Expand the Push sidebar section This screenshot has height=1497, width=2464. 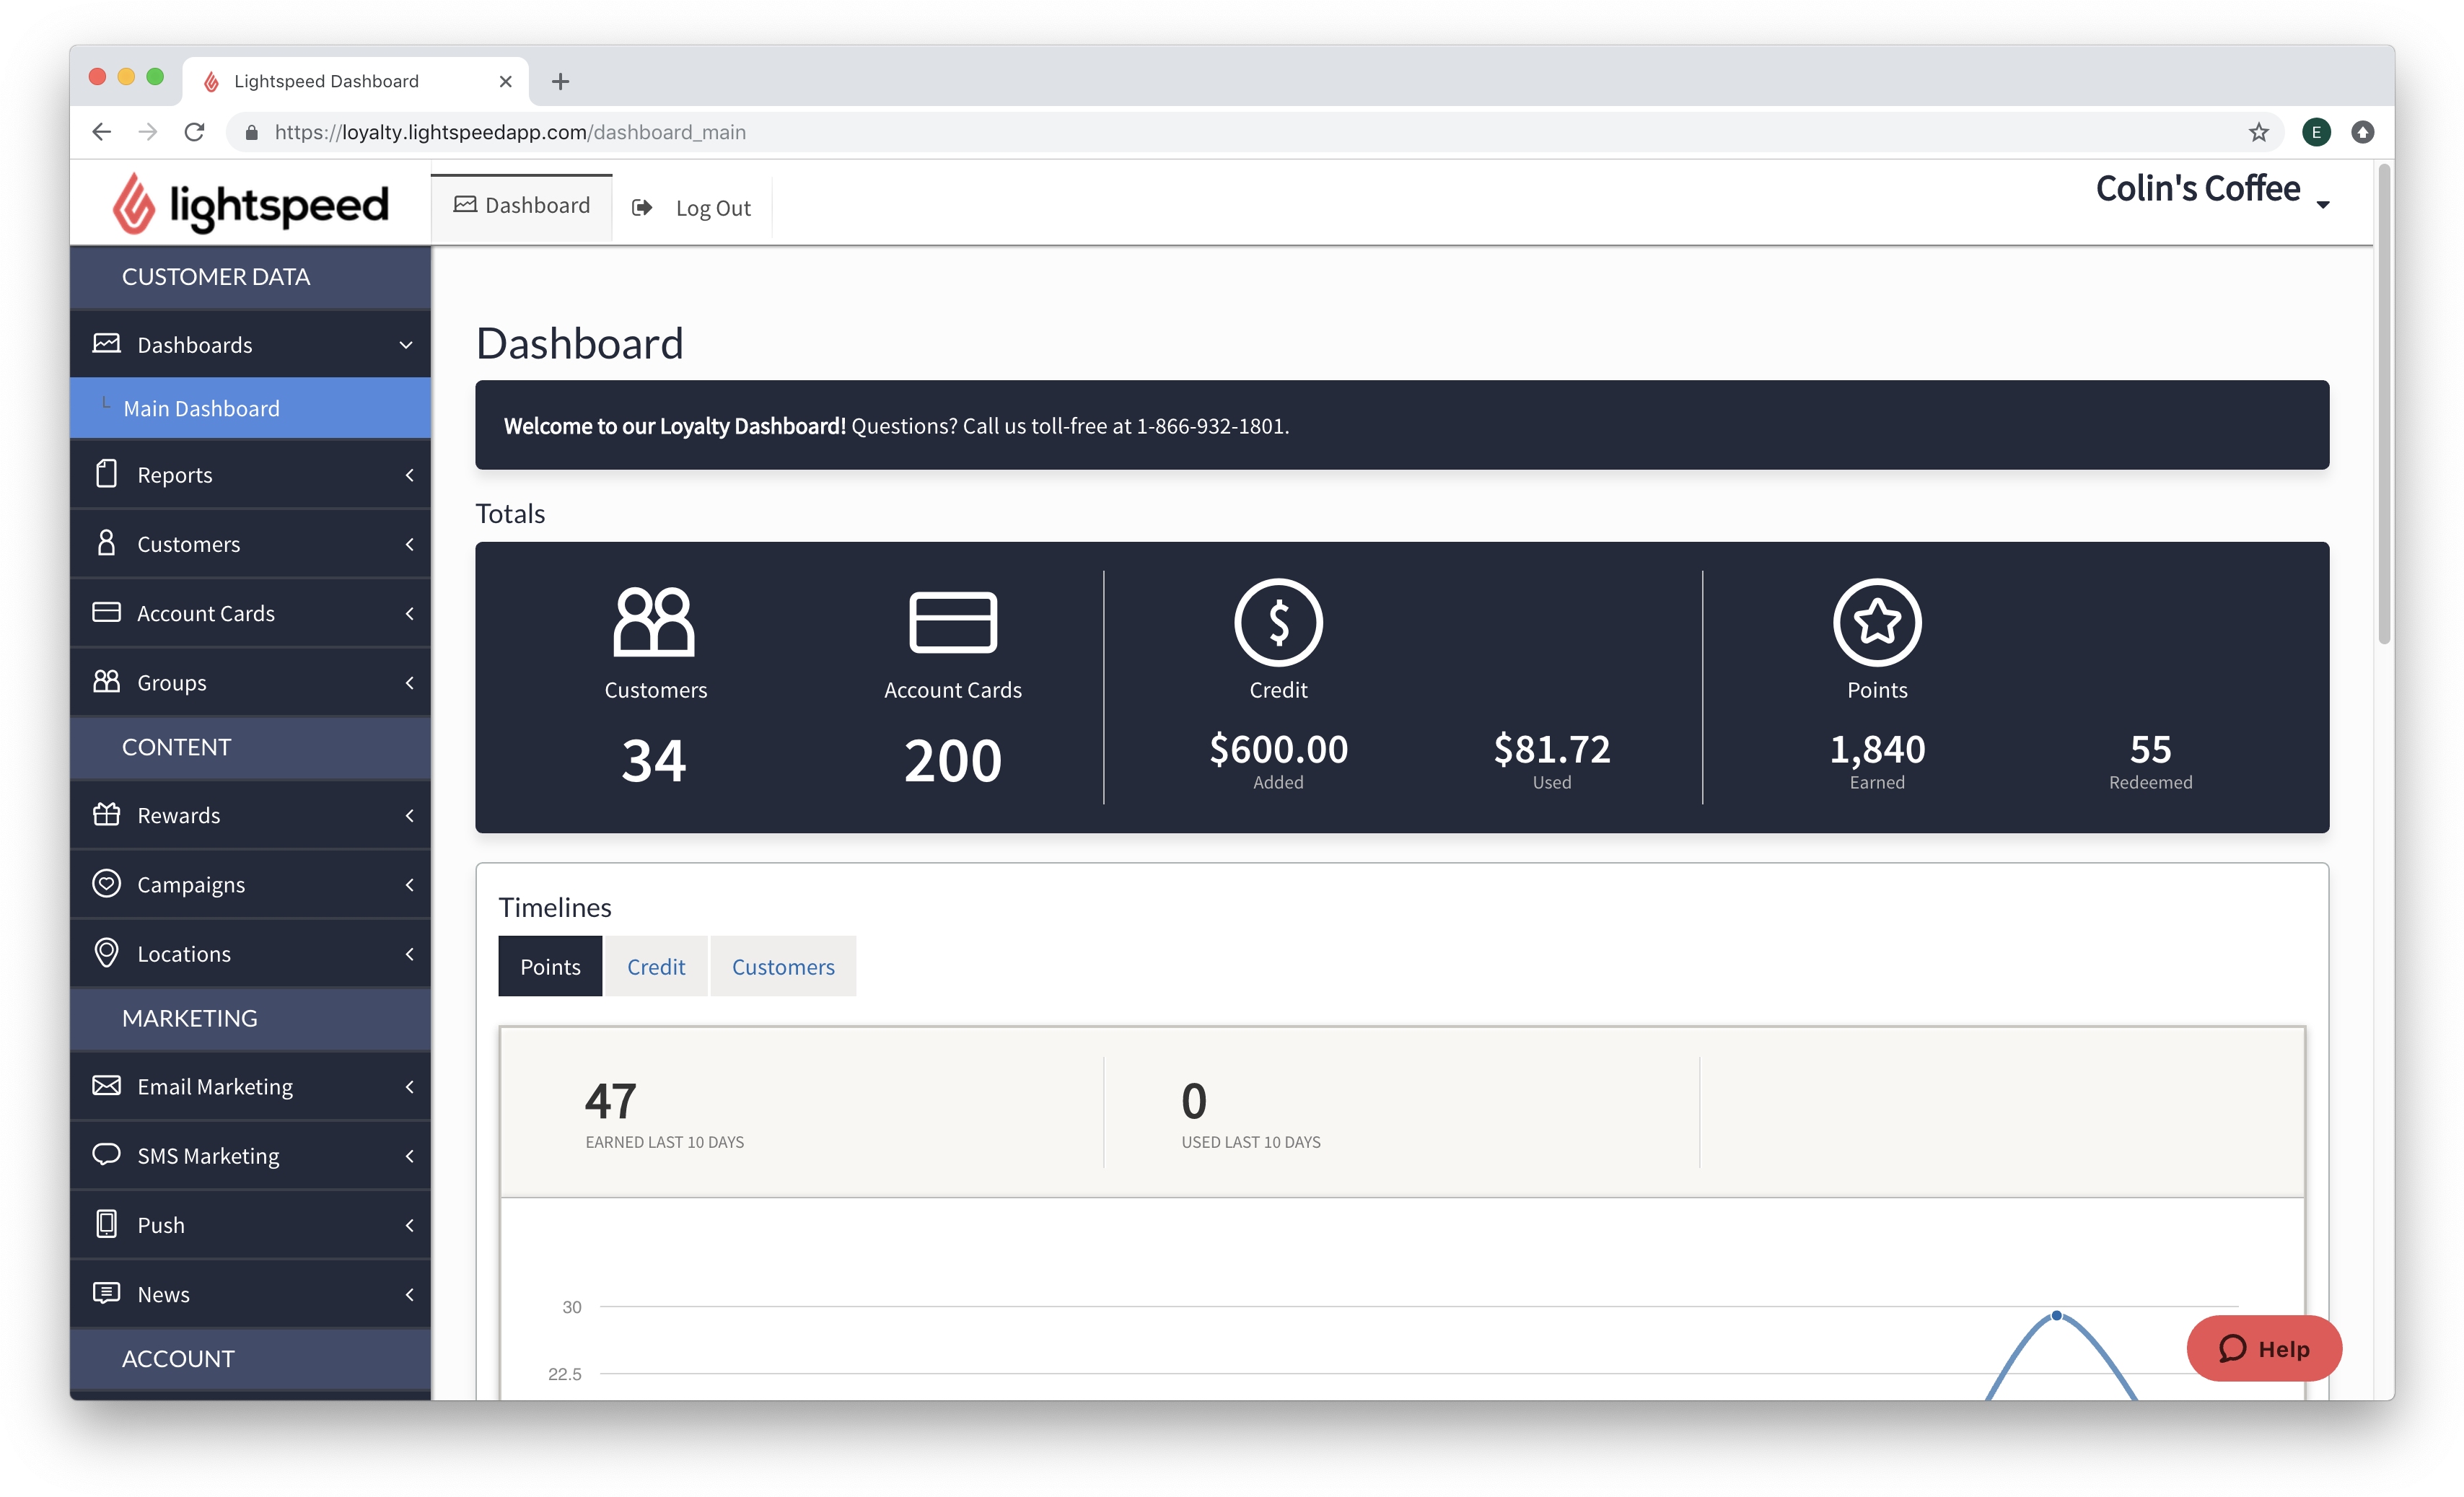(409, 1224)
